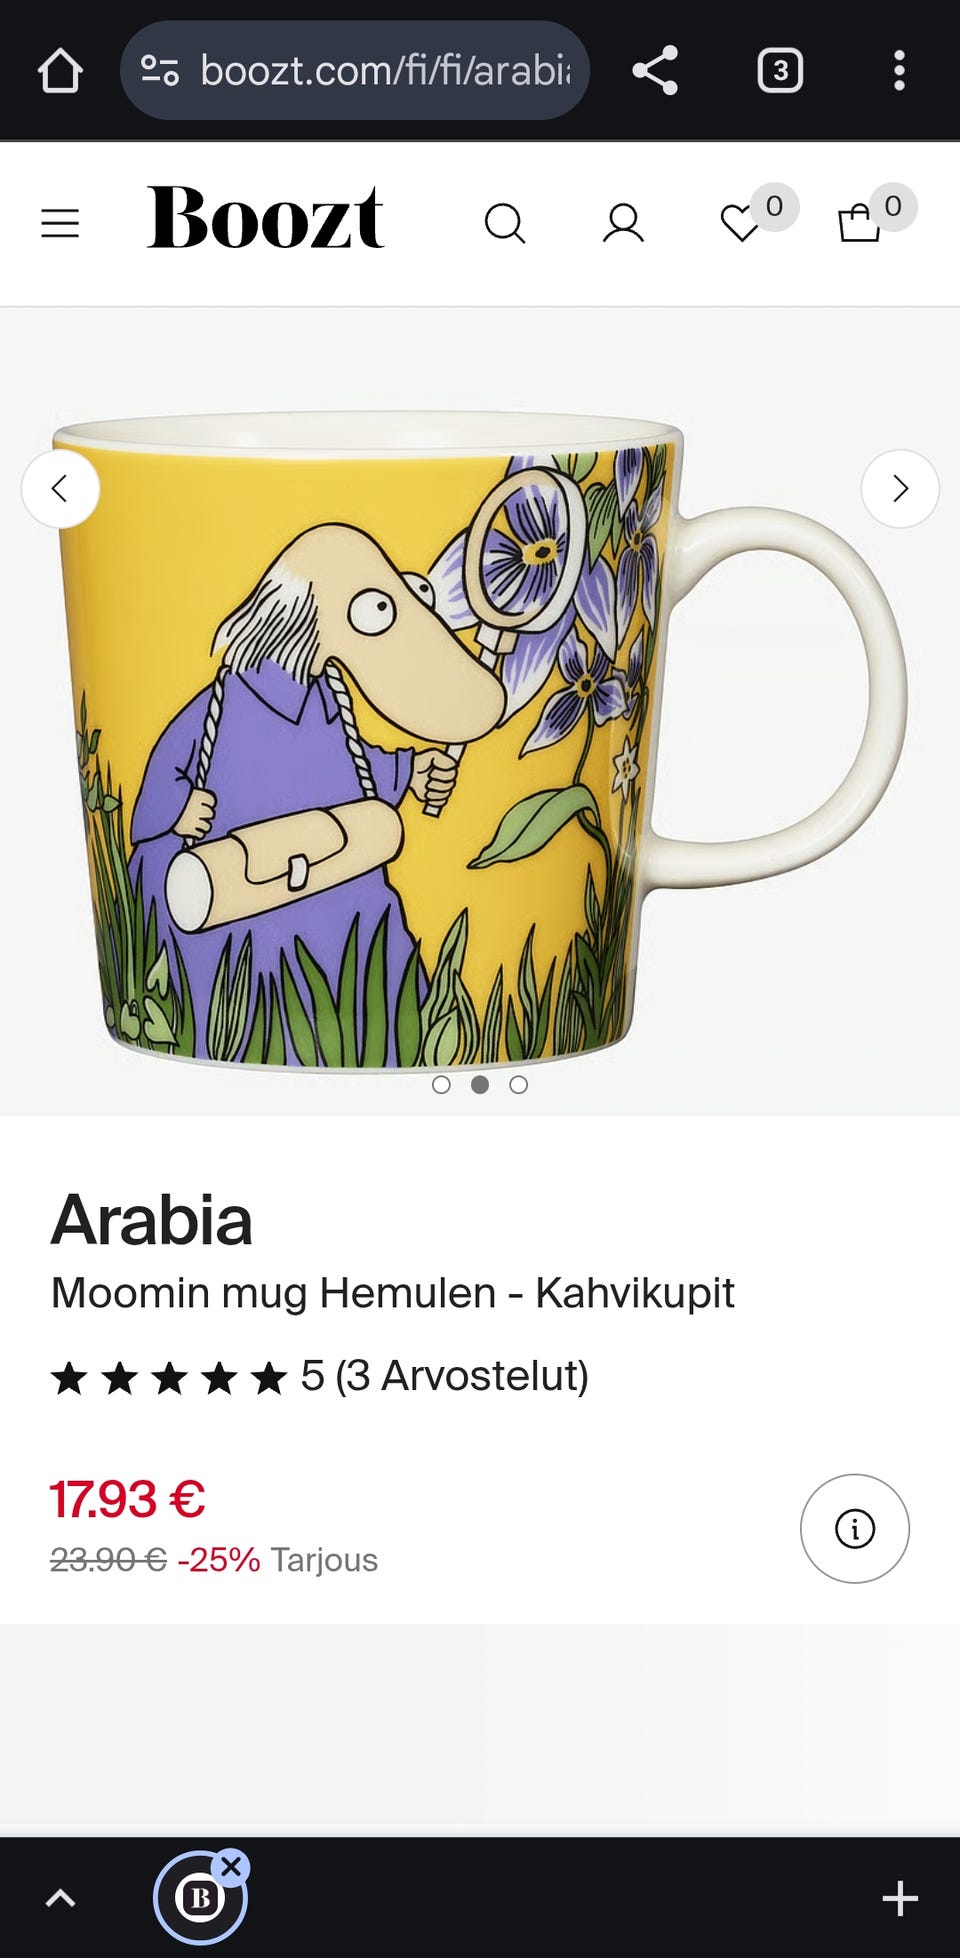Open the tab switcher showing 3 tabs

pyautogui.click(x=780, y=71)
